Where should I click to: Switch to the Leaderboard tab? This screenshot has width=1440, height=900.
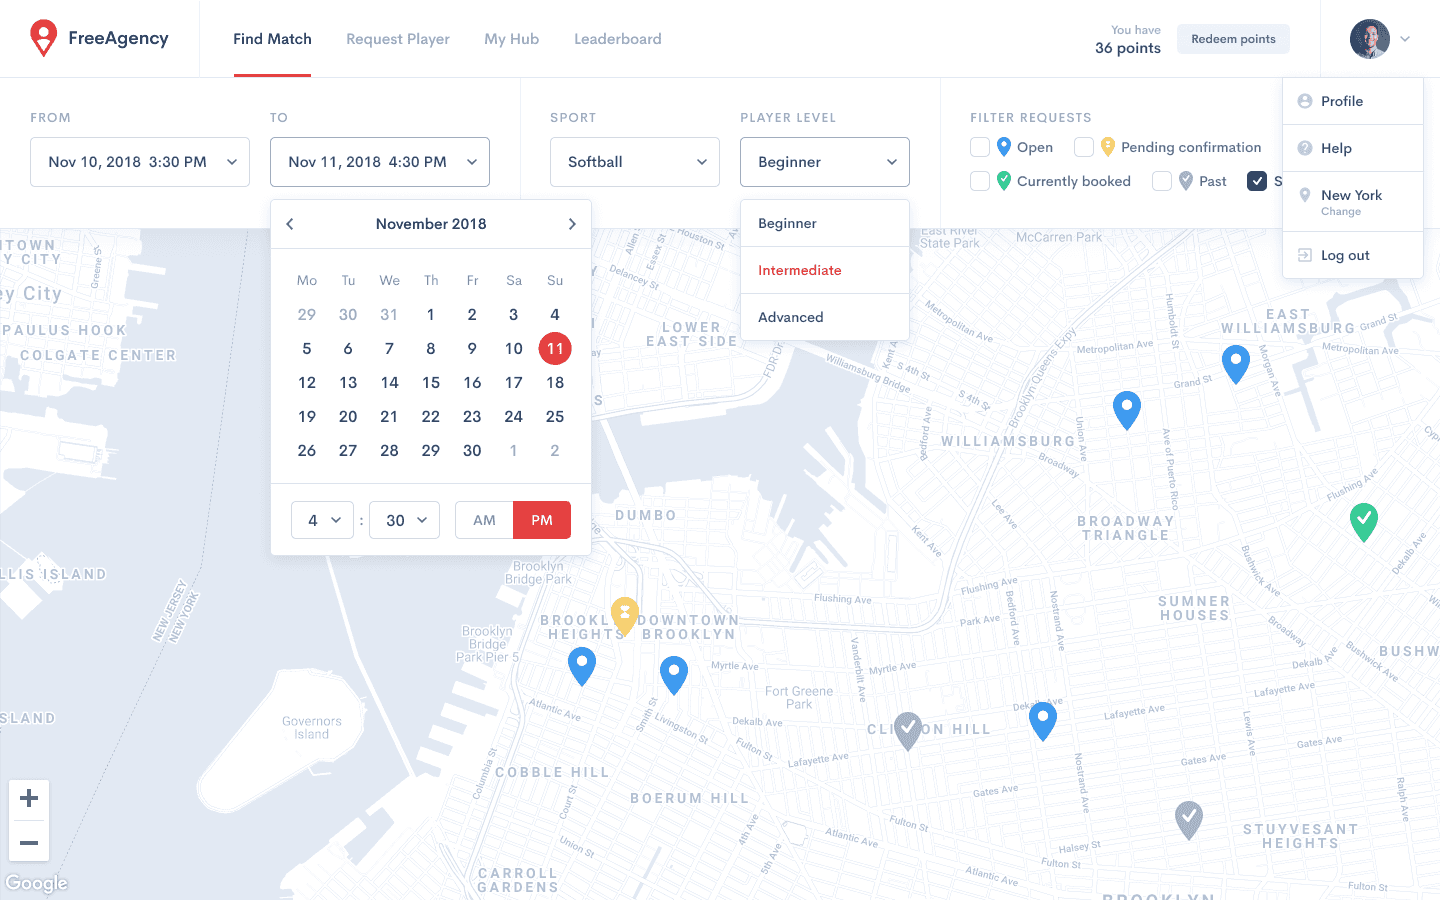tap(617, 39)
